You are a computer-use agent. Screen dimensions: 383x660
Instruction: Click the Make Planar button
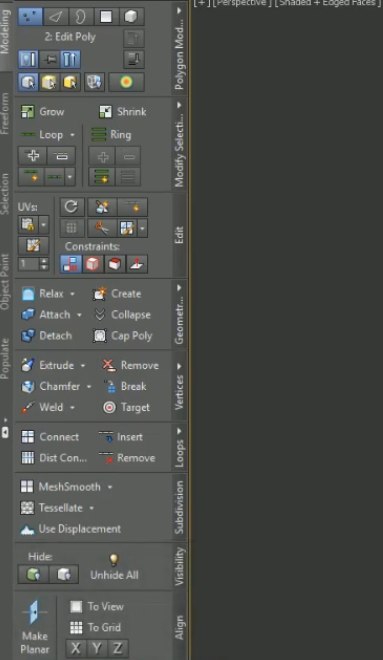pyautogui.click(x=35, y=627)
